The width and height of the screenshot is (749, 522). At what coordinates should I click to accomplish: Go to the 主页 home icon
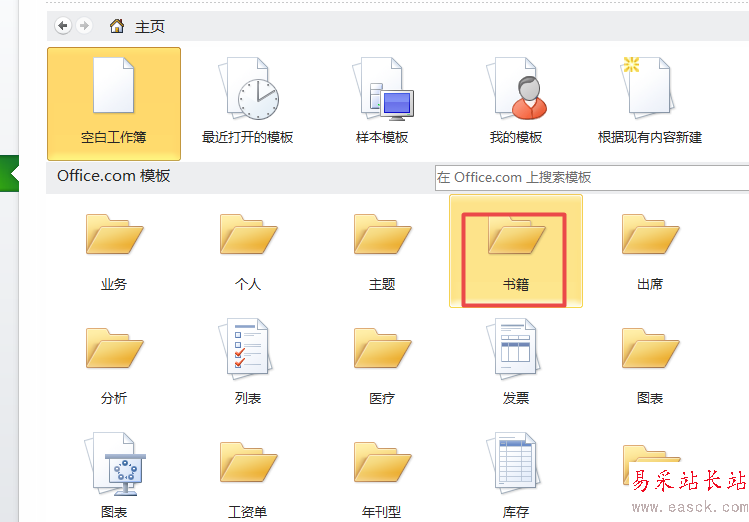point(117,26)
